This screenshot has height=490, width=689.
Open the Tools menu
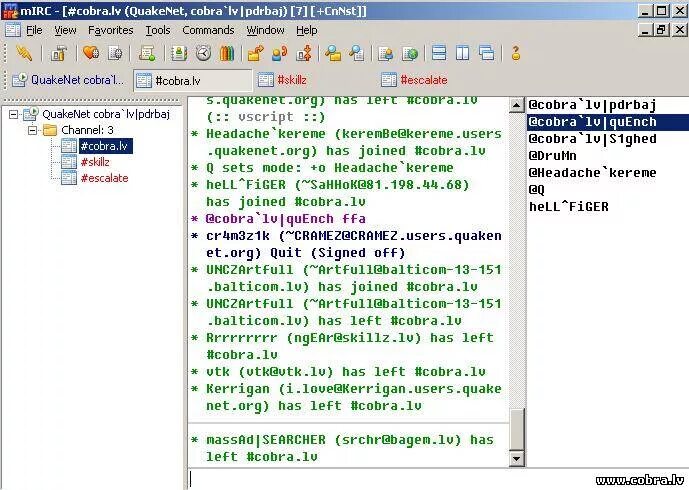click(x=158, y=30)
